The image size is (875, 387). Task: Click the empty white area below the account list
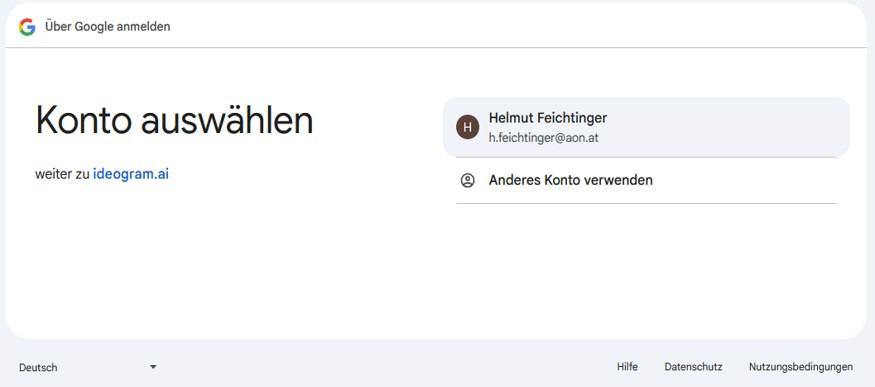[646, 268]
